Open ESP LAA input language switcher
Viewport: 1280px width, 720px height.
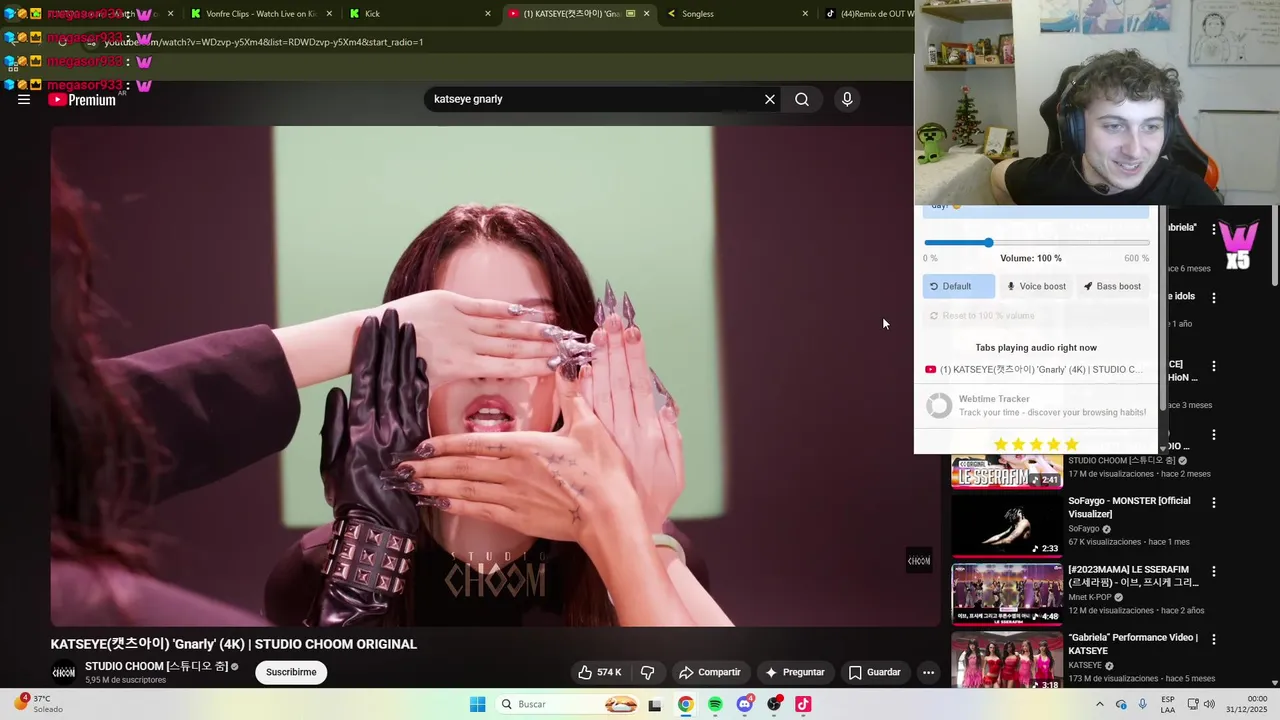[1168, 704]
